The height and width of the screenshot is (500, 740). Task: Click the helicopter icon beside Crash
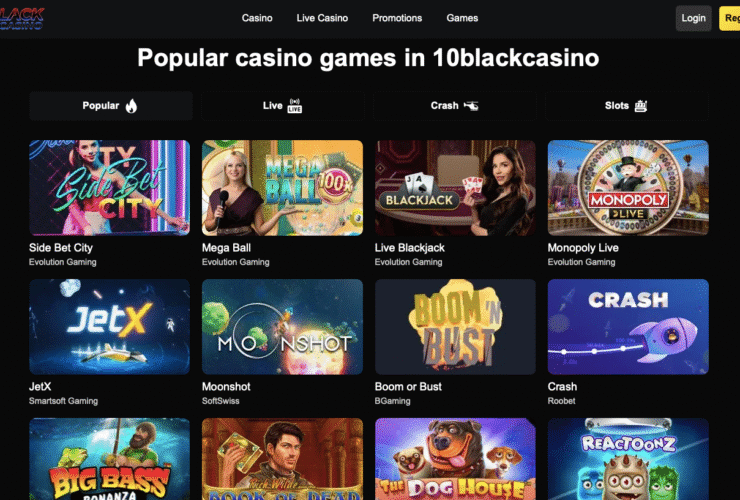[x=472, y=106]
